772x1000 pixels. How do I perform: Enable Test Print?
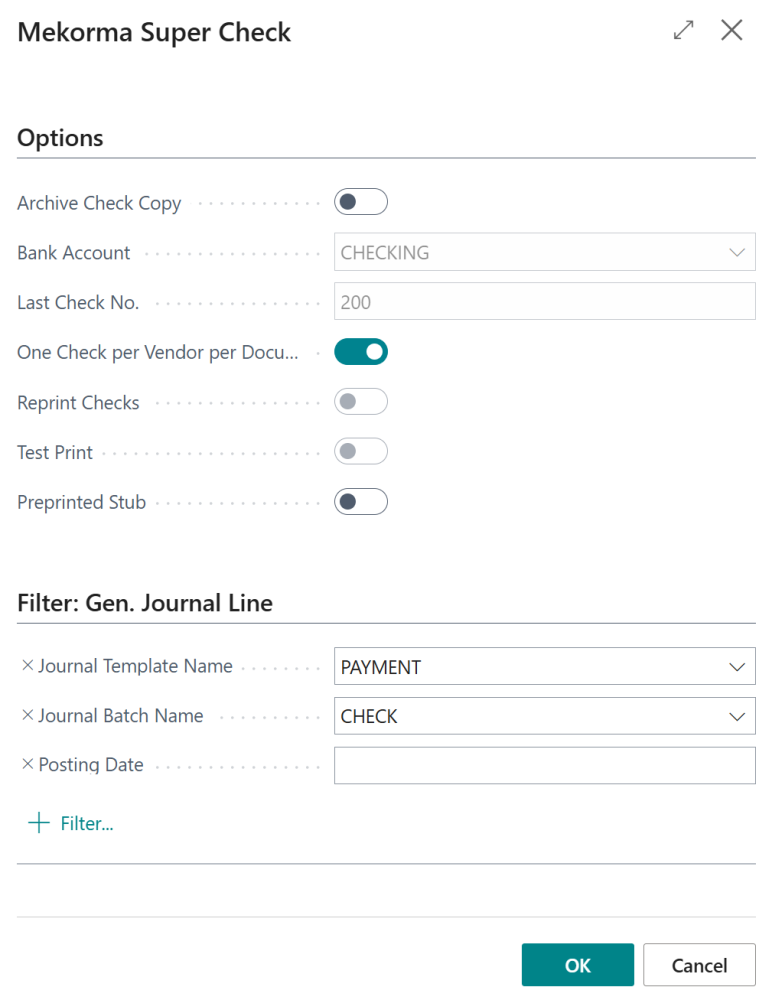click(360, 451)
